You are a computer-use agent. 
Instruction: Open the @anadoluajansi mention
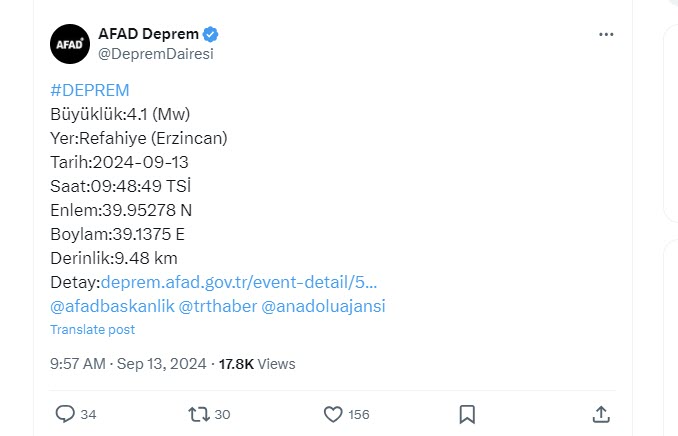point(323,306)
